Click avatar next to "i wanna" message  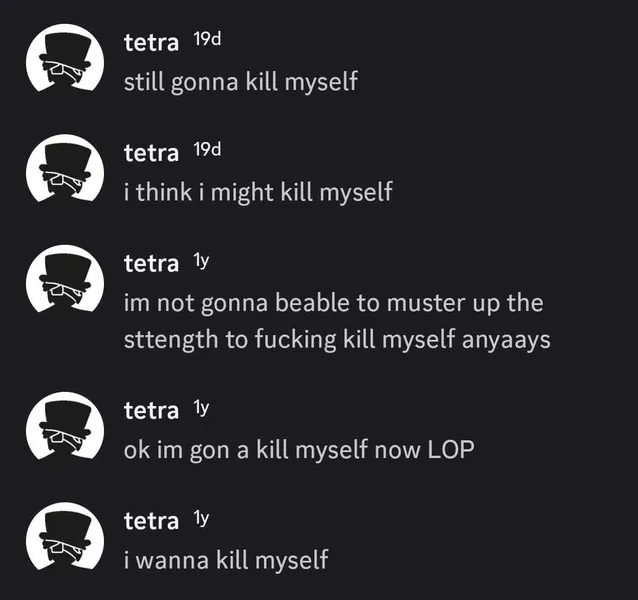click(x=65, y=538)
